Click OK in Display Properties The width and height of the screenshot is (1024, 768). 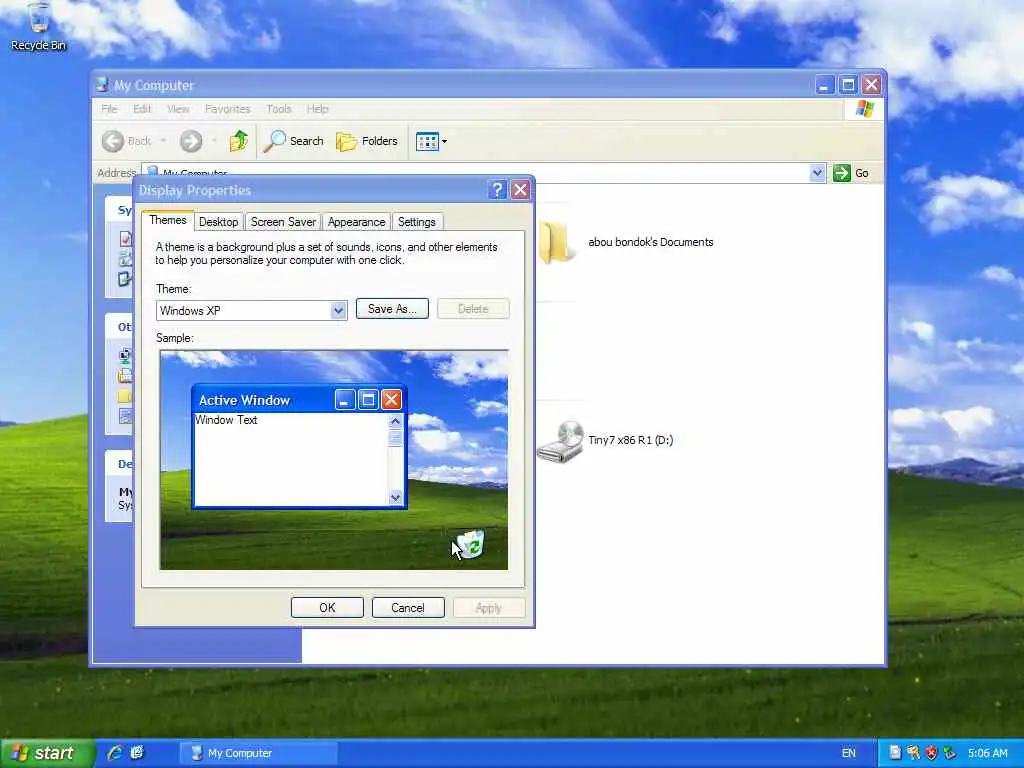coord(327,607)
